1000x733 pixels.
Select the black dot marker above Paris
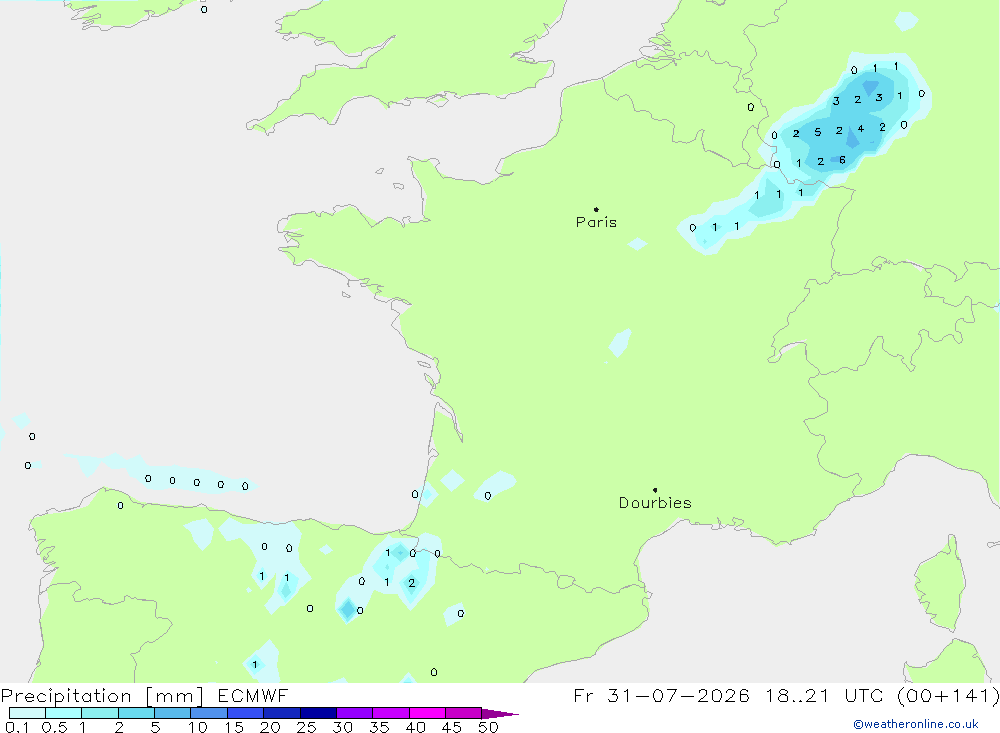click(596, 209)
